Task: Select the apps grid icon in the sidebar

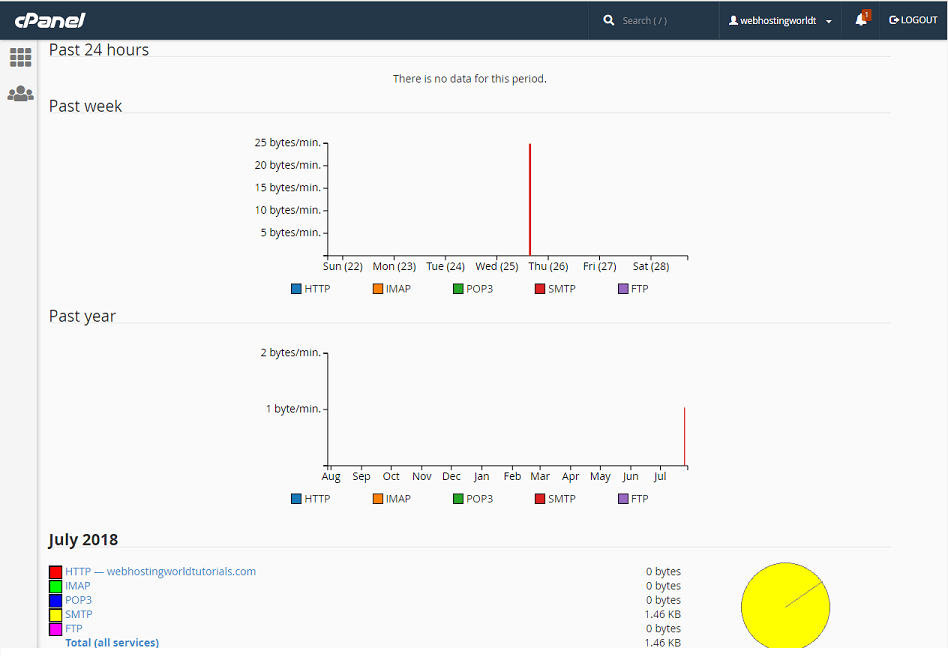Action: 20,57
